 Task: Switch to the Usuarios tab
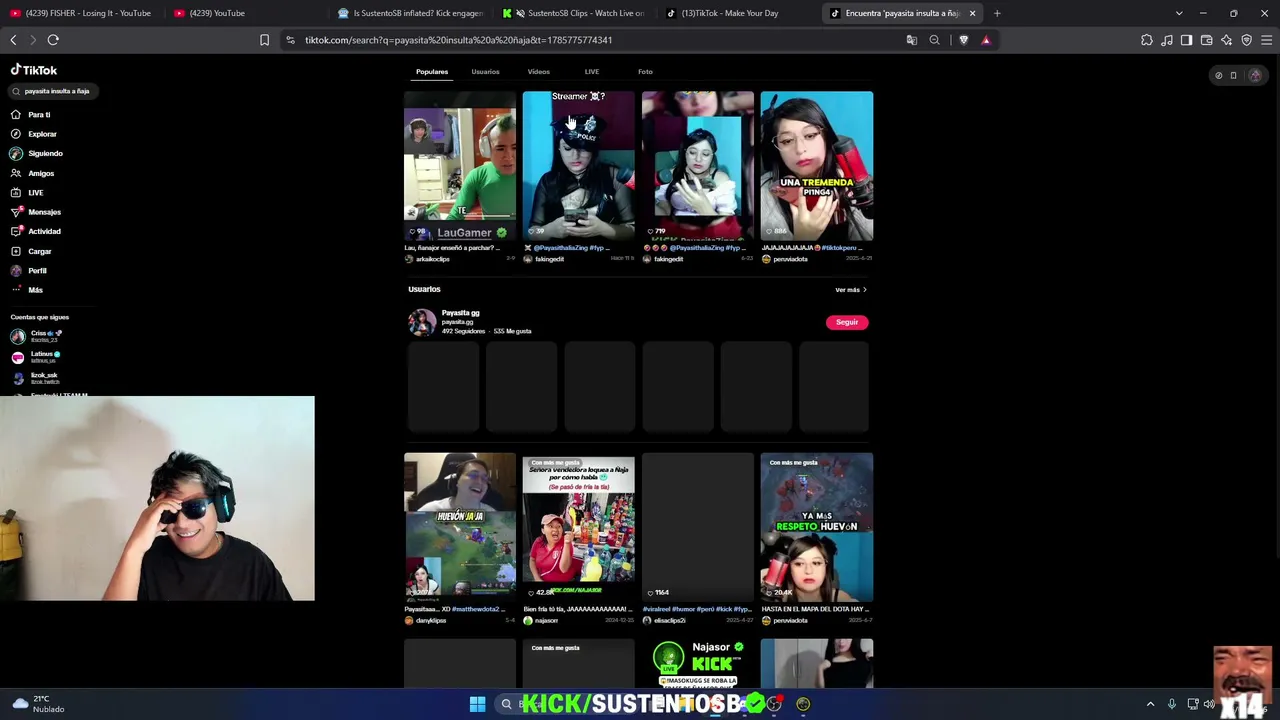click(485, 72)
